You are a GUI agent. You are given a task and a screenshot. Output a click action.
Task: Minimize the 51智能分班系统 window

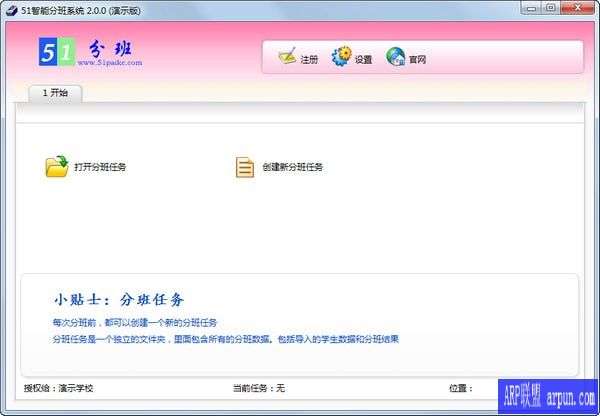click(531, 8)
